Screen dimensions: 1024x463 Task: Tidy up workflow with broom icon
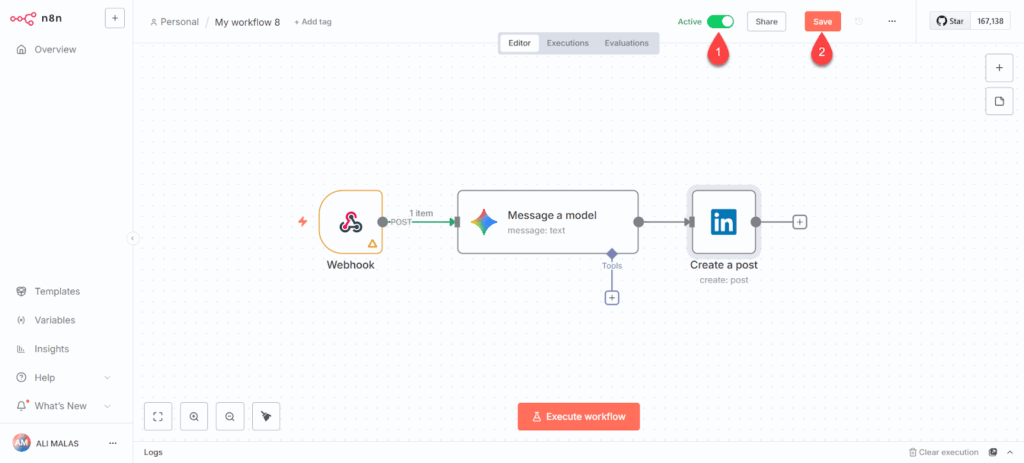click(266, 417)
